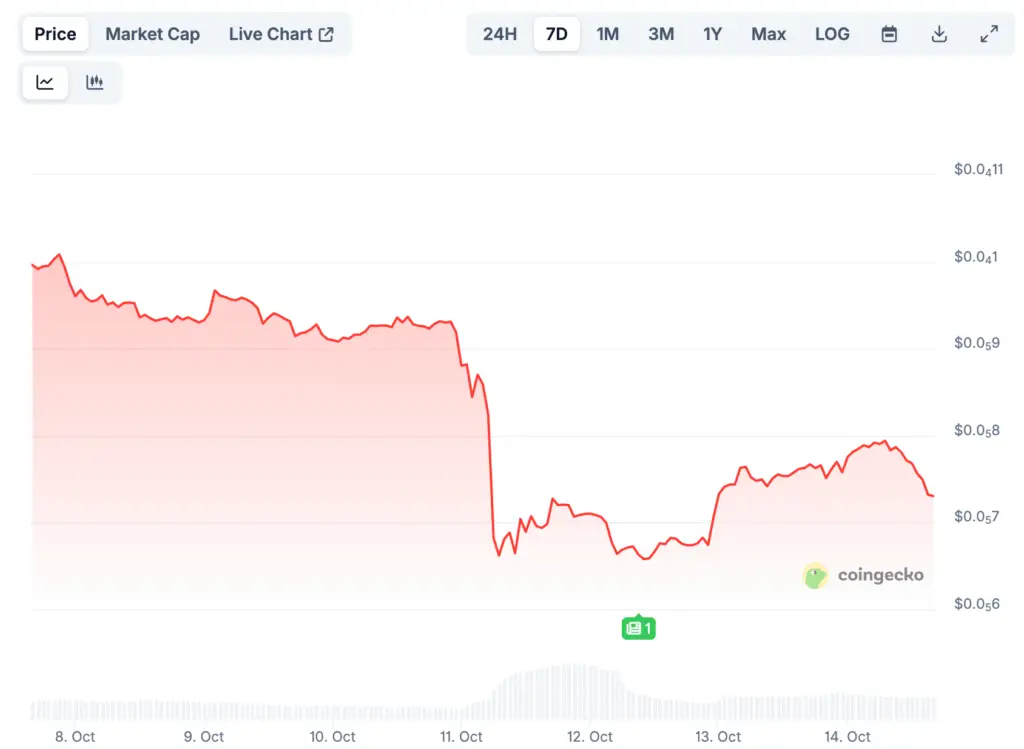Select the 1M time range
1024x749 pixels.
pyautogui.click(x=608, y=34)
